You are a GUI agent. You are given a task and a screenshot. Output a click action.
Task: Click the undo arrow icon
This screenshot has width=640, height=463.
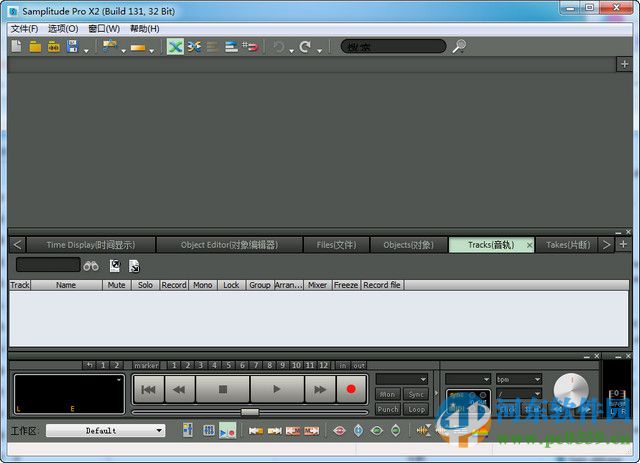pos(279,46)
